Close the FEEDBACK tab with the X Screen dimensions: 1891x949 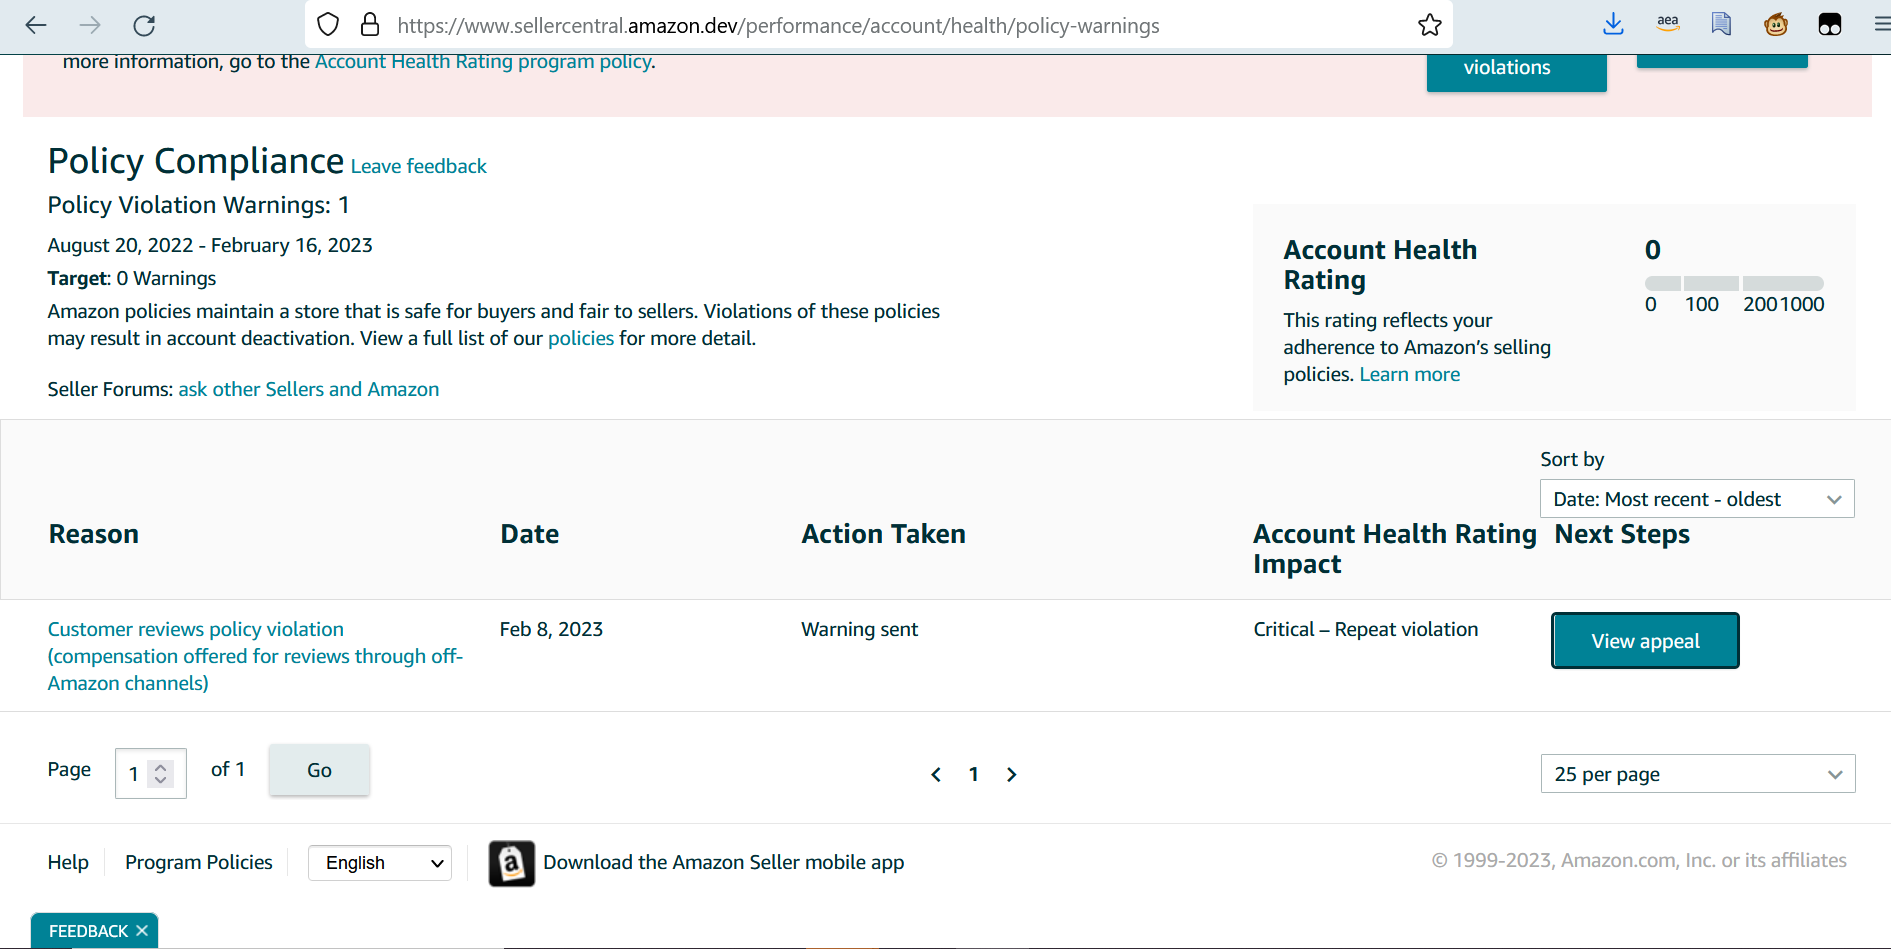coord(142,931)
